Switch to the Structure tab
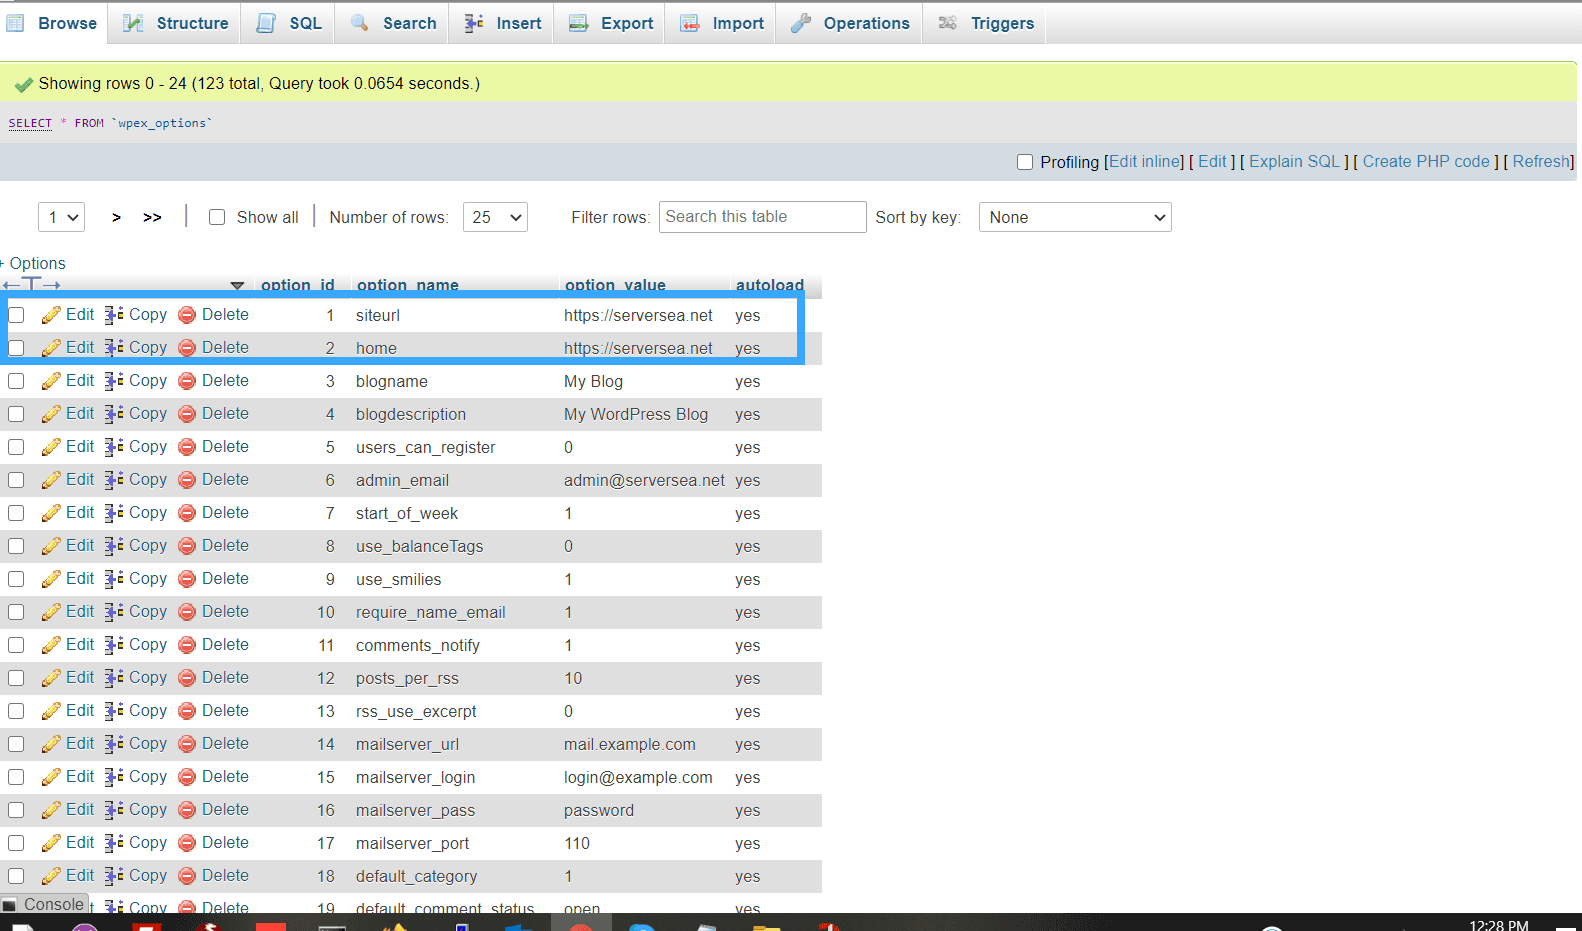The height and width of the screenshot is (931, 1582). click(x=176, y=23)
